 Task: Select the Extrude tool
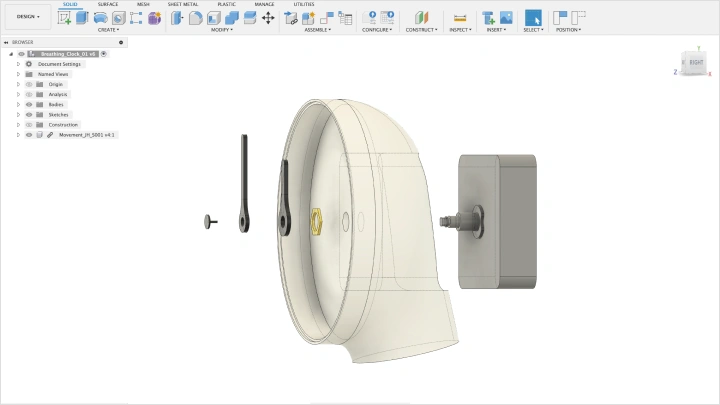click(x=82, y=18)
